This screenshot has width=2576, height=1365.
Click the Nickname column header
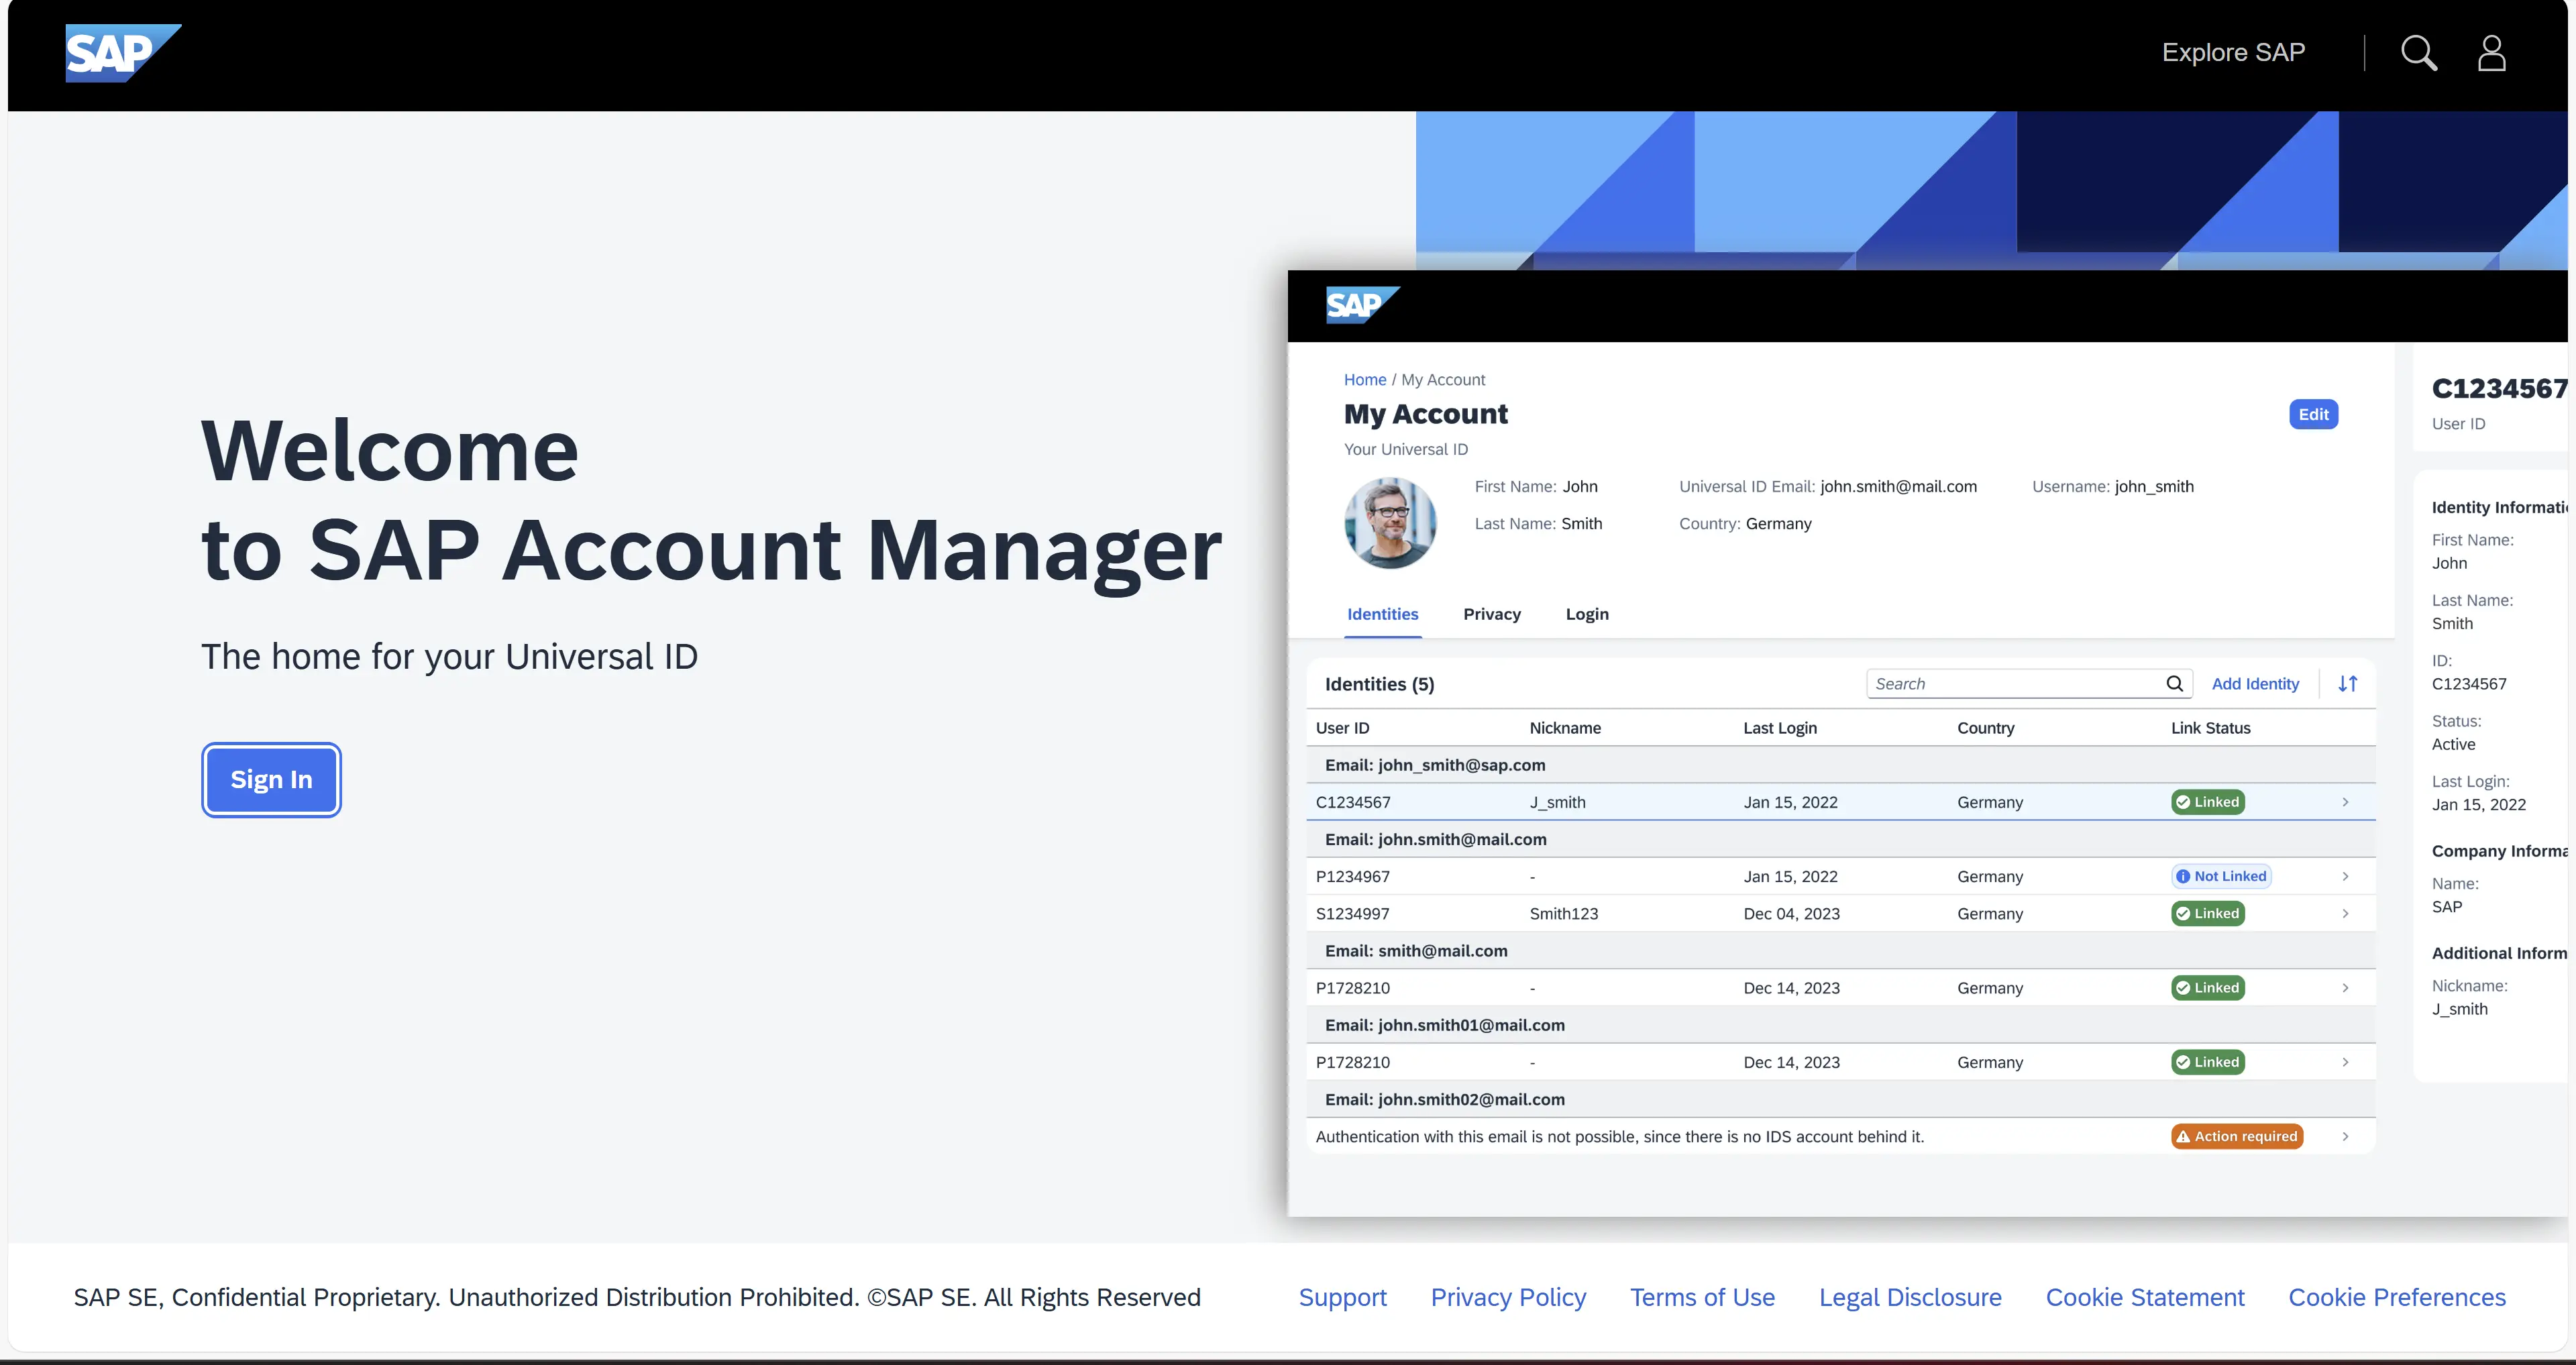(1565, 728)
